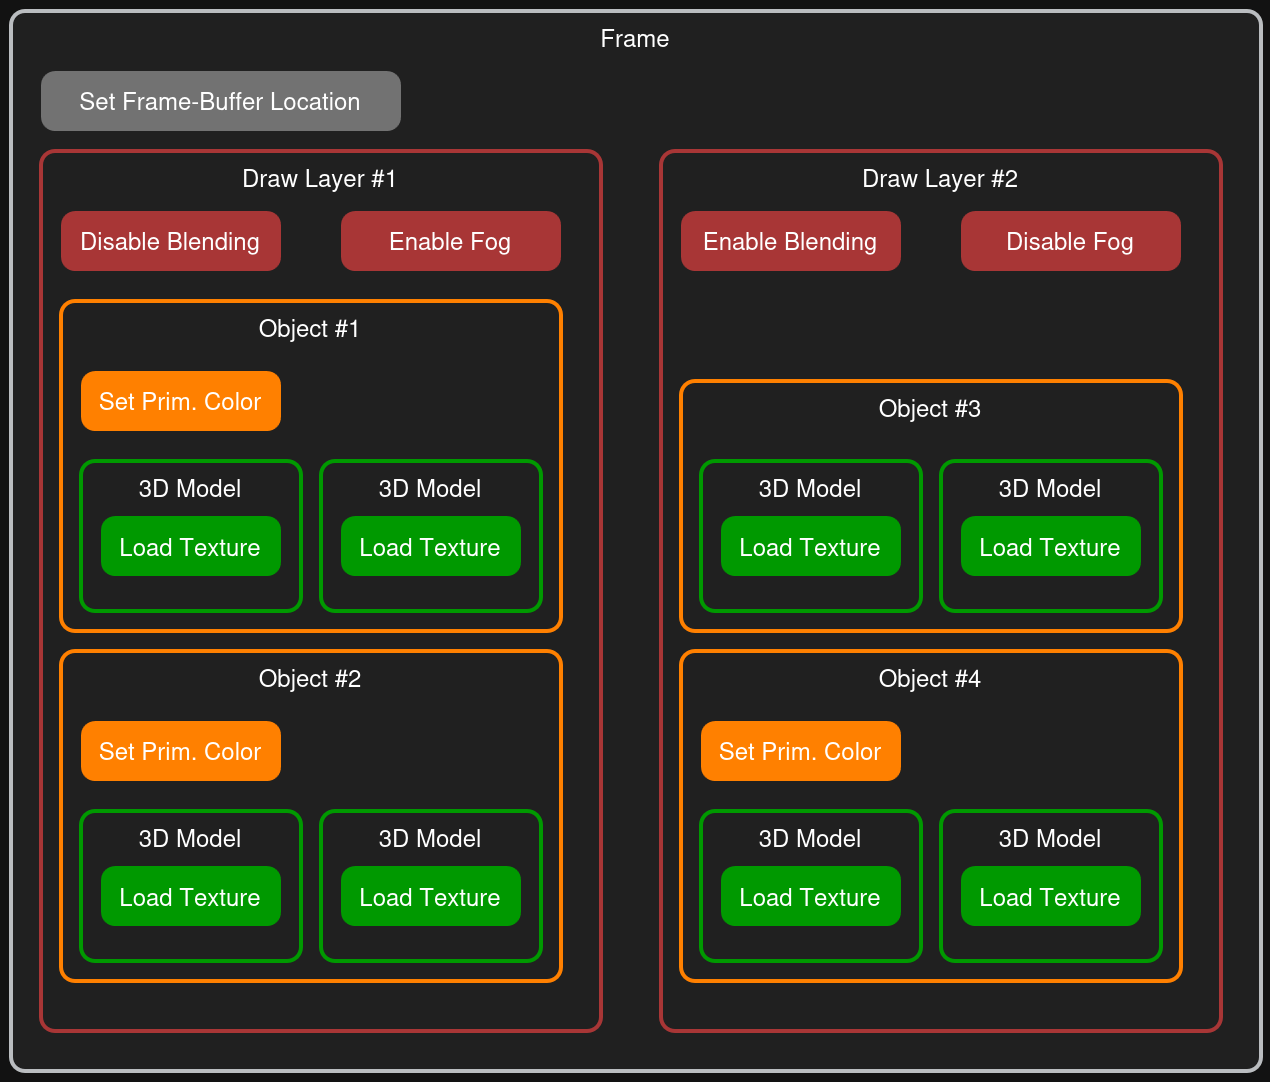Click the Disable Fog block

pyautogui.click(x=1070, y=241)
